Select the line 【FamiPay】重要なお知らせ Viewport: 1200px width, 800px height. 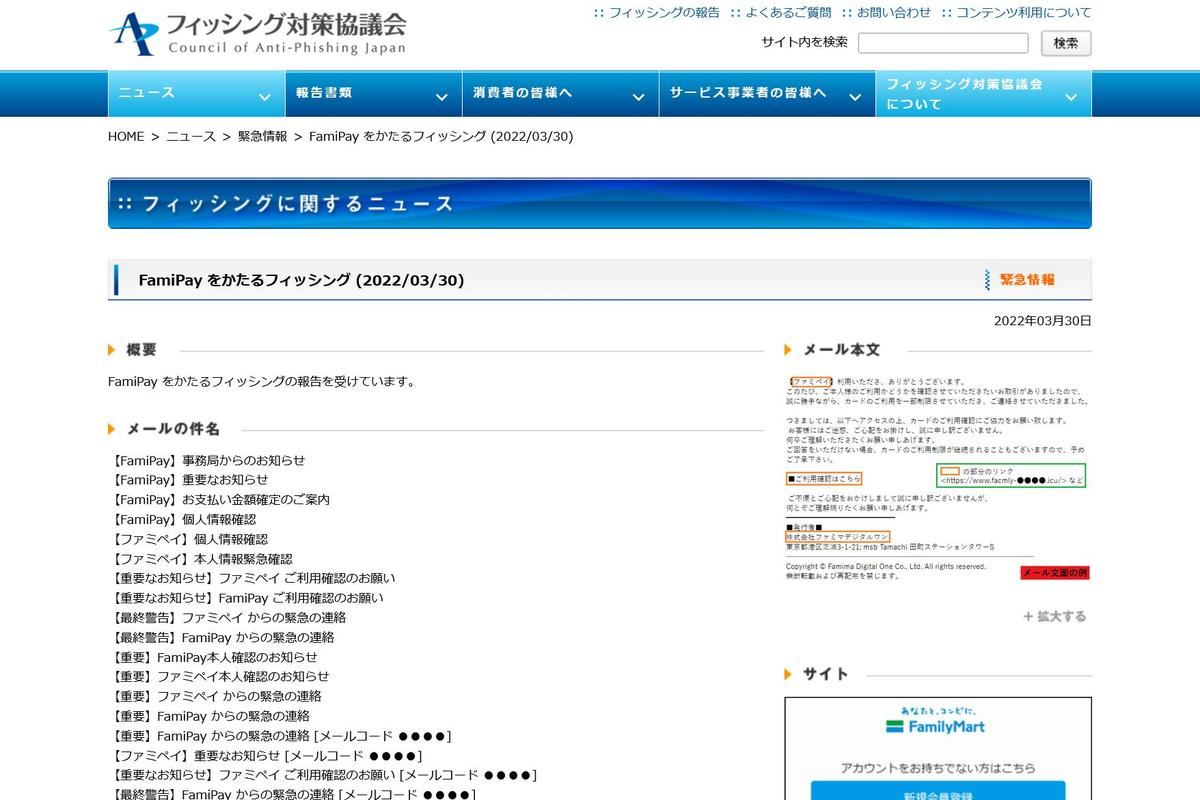pos(188,480)
